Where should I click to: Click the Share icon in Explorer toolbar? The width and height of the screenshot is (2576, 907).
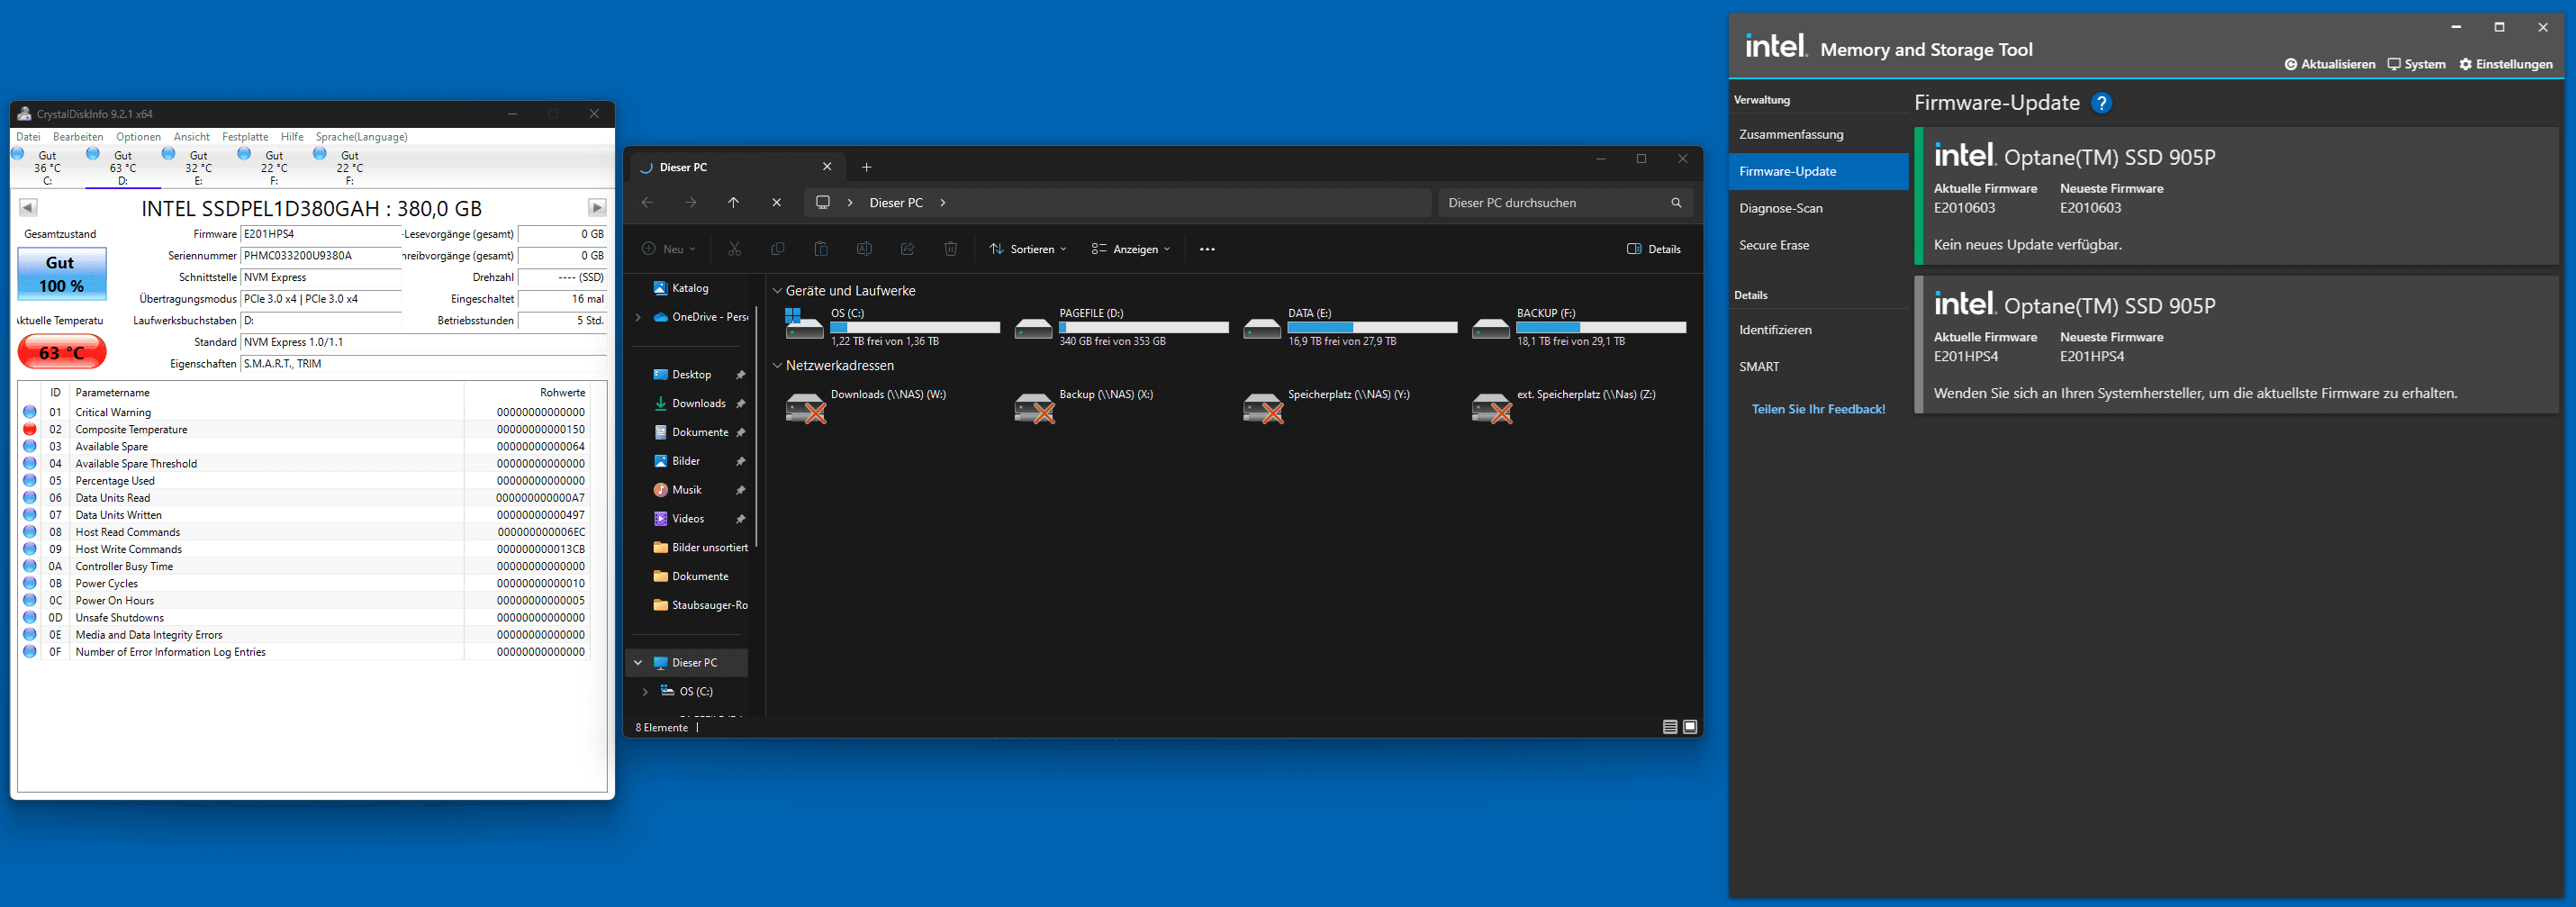coord(907,249)
